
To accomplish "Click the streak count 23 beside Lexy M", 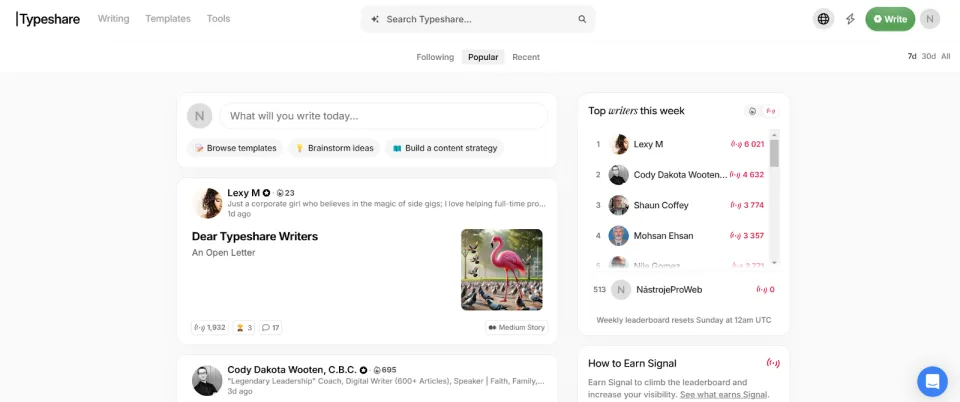I will (285, 193).
